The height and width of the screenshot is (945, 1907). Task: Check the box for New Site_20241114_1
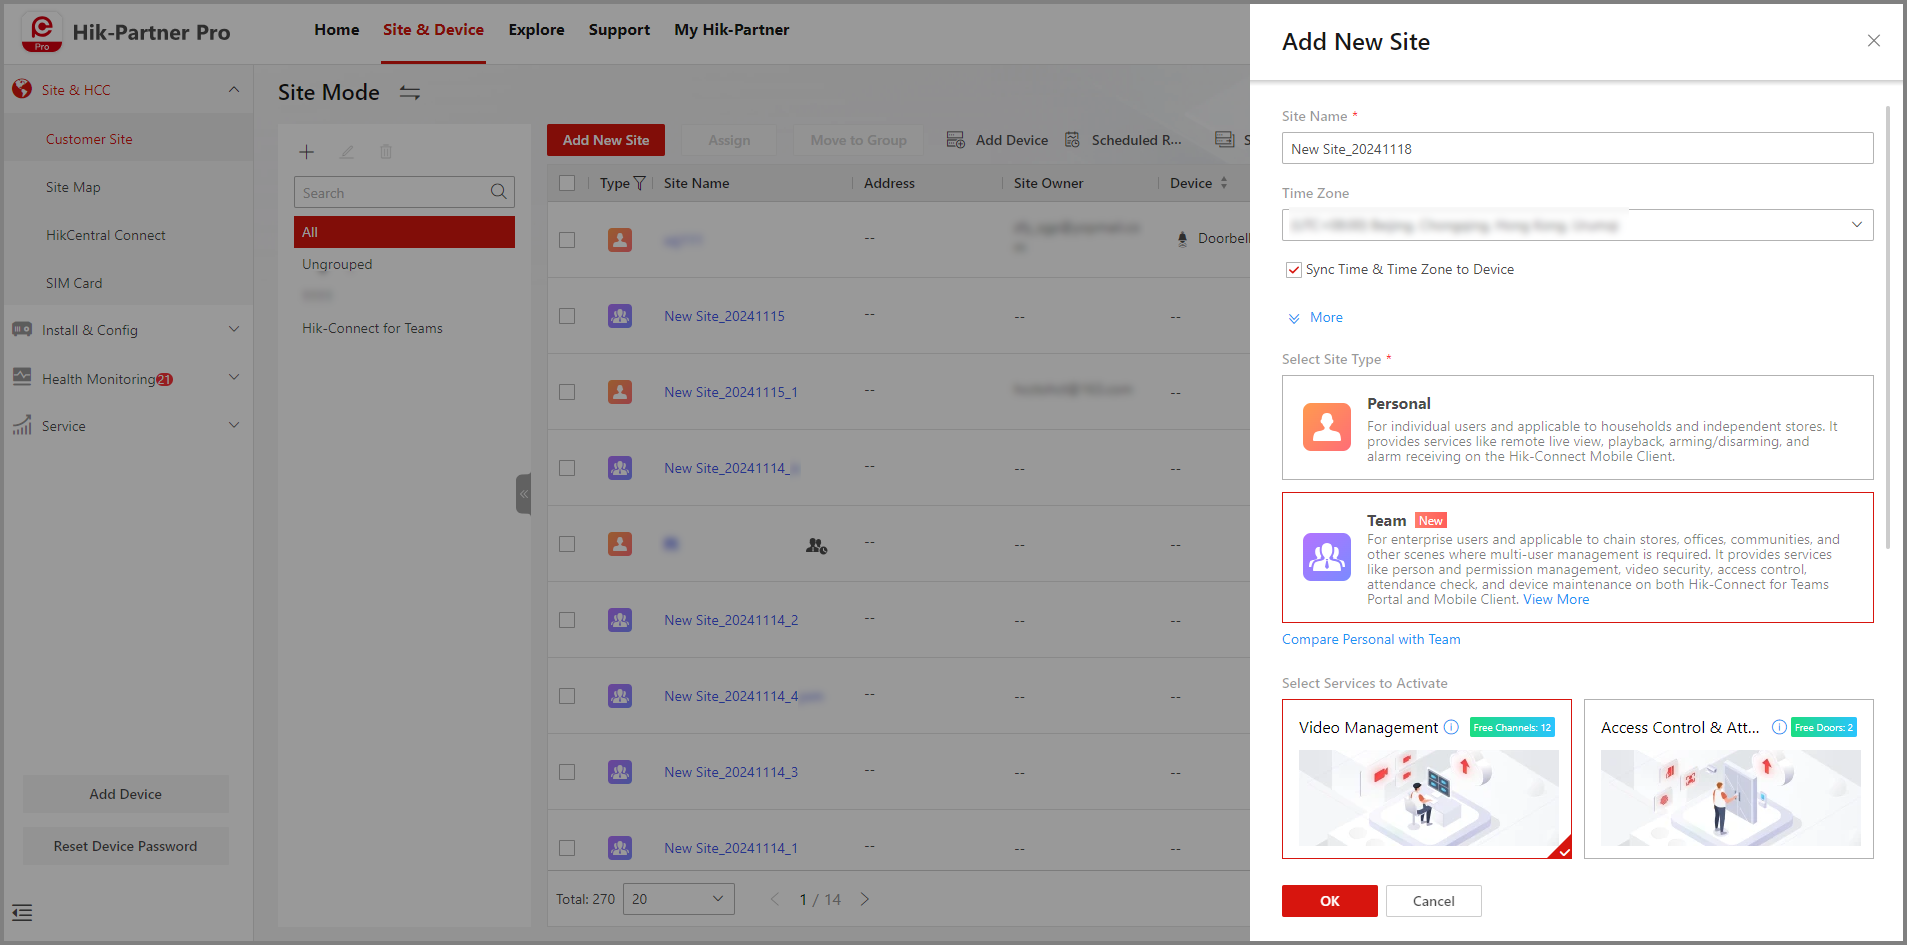click(567, 848)
